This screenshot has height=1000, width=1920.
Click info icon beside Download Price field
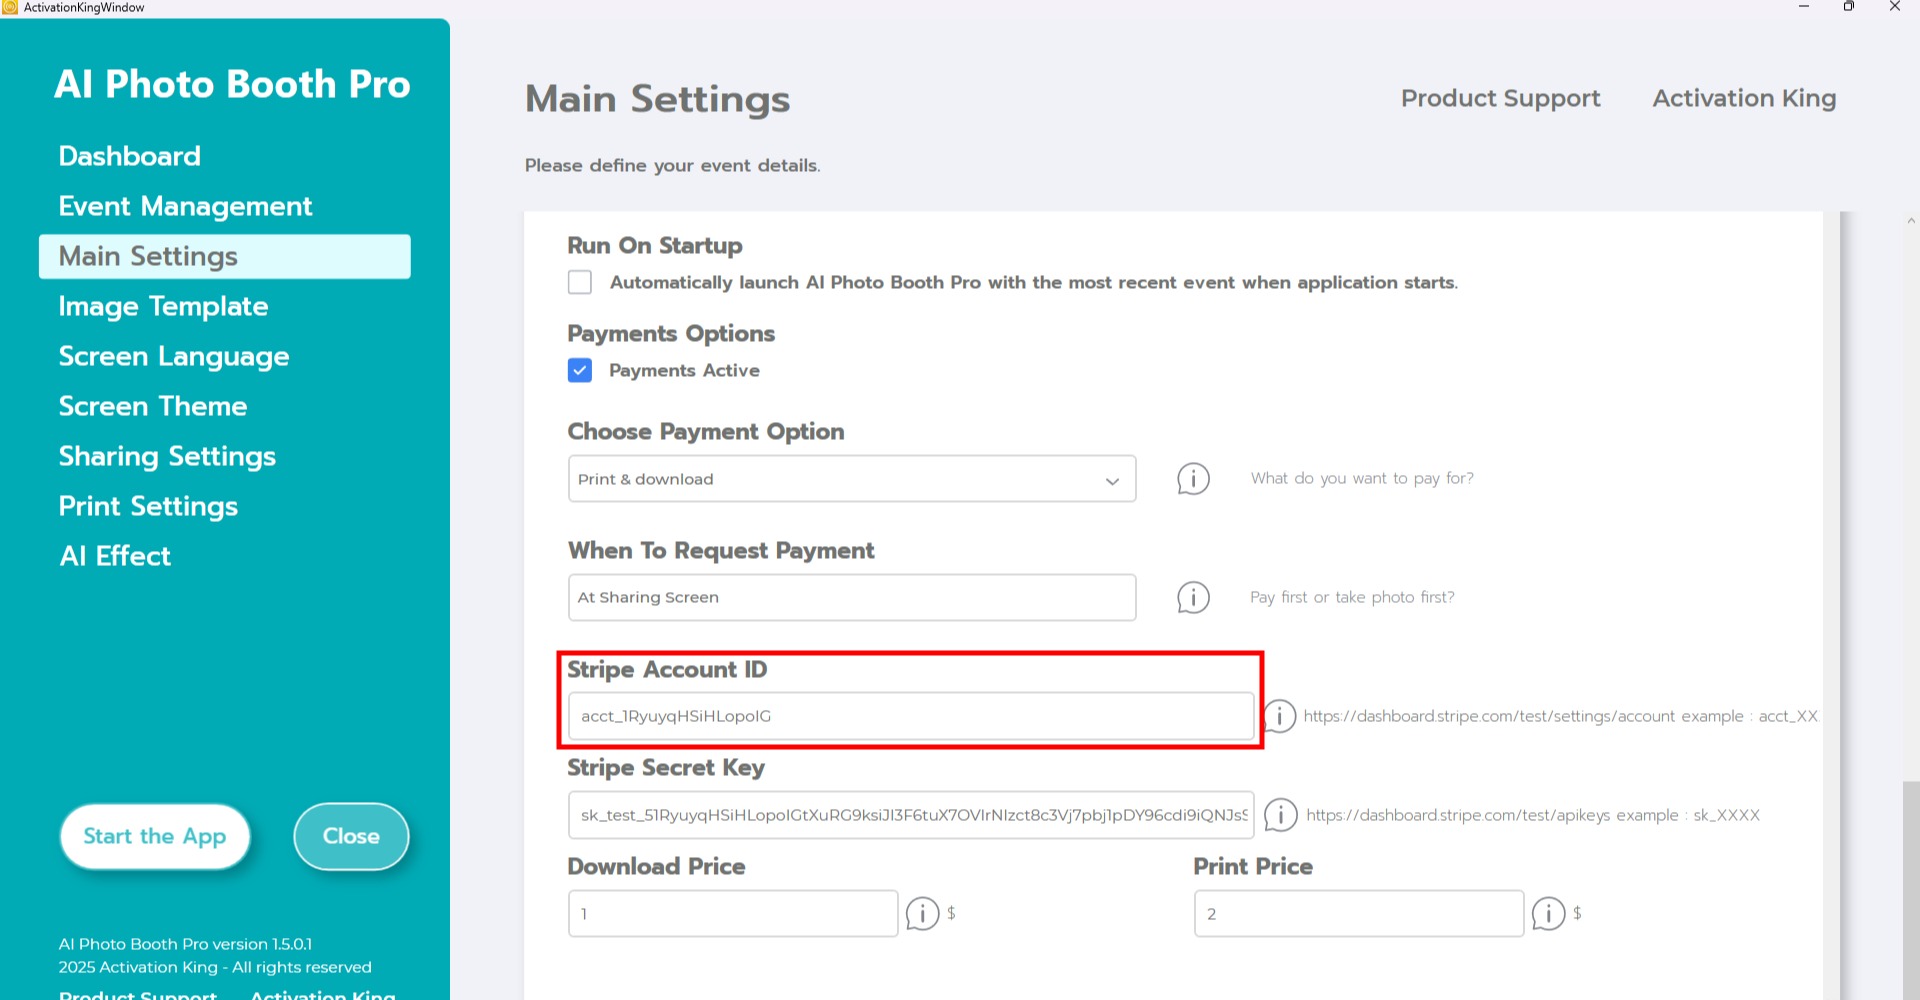922,913
